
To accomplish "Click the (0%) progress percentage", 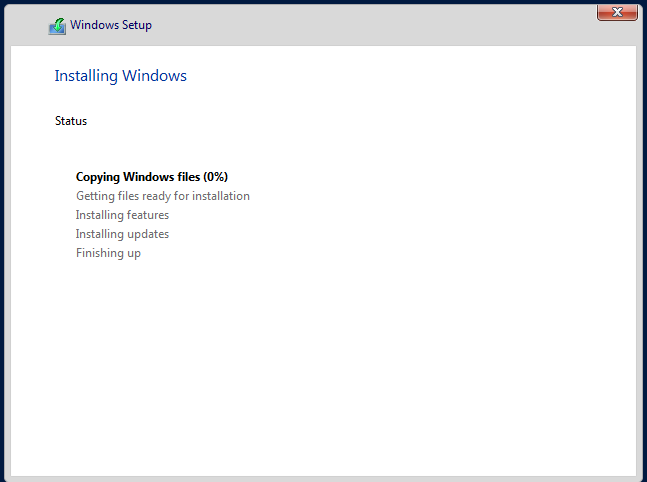I will tap(215, 177).
